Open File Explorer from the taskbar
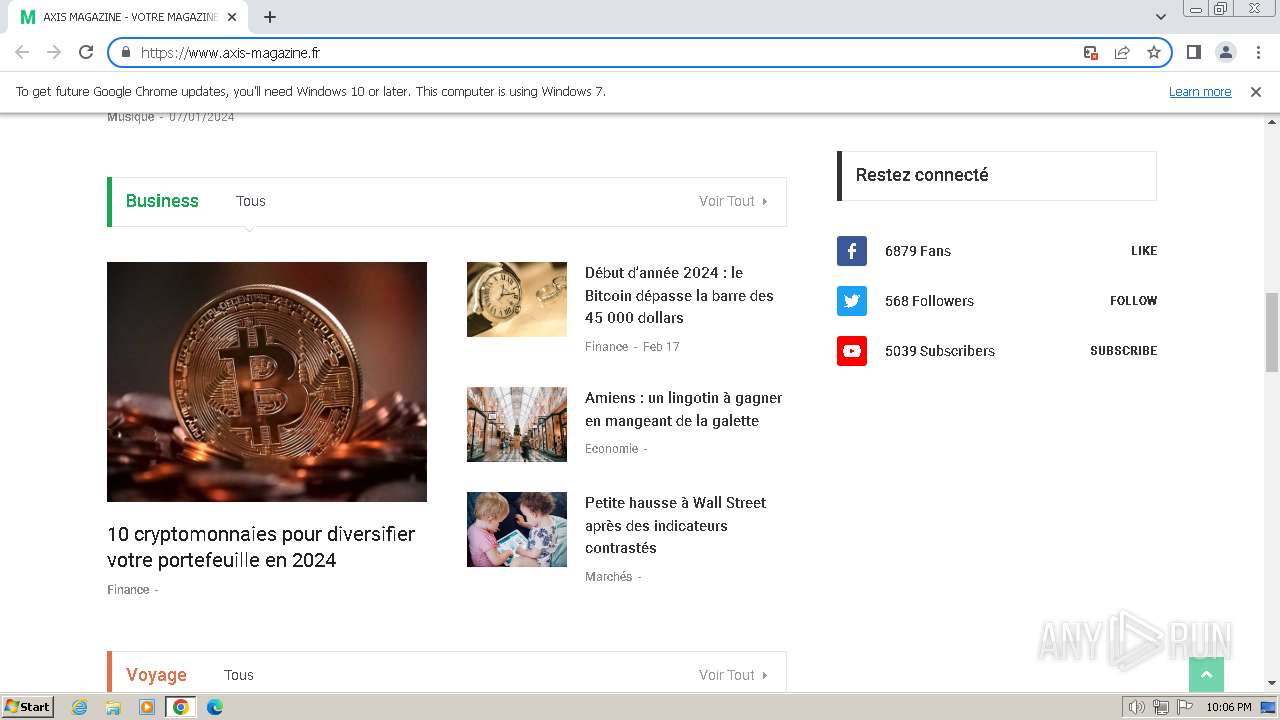 pyautogui.click(x=113, y=707)
